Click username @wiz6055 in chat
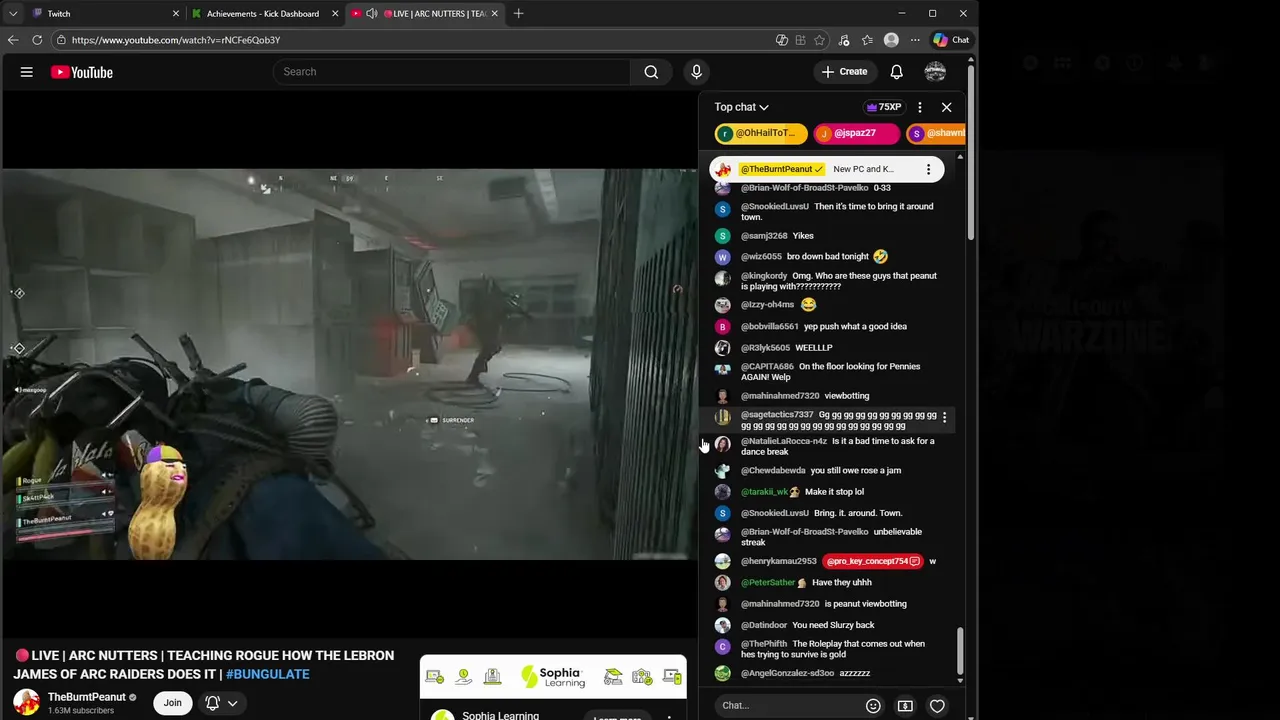 tap(761, 257)
